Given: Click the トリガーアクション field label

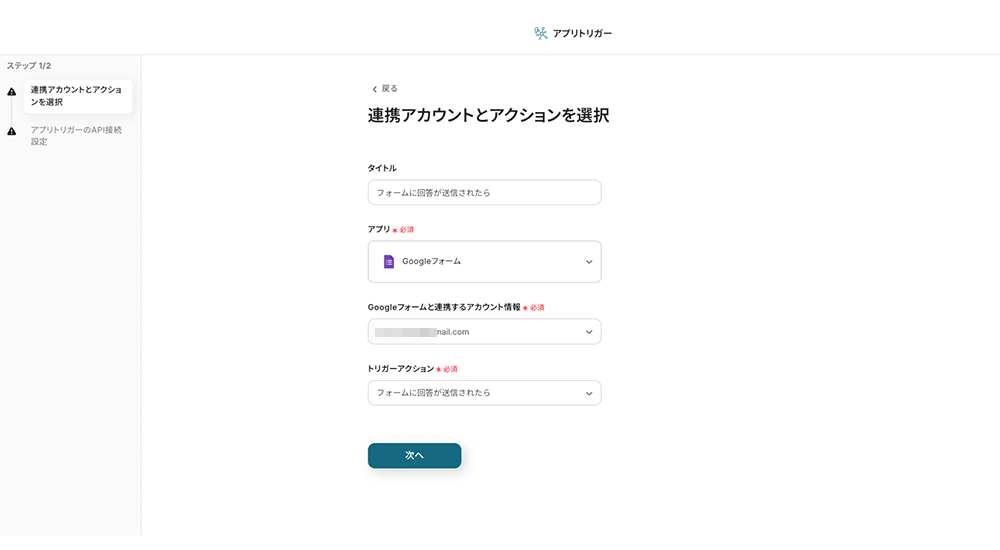Looking at the screenshot, I should coord(400,369).
